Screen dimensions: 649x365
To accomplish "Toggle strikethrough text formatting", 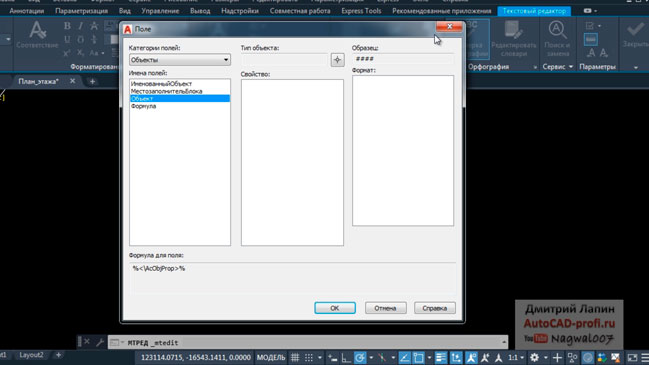I will pos(94,26).
